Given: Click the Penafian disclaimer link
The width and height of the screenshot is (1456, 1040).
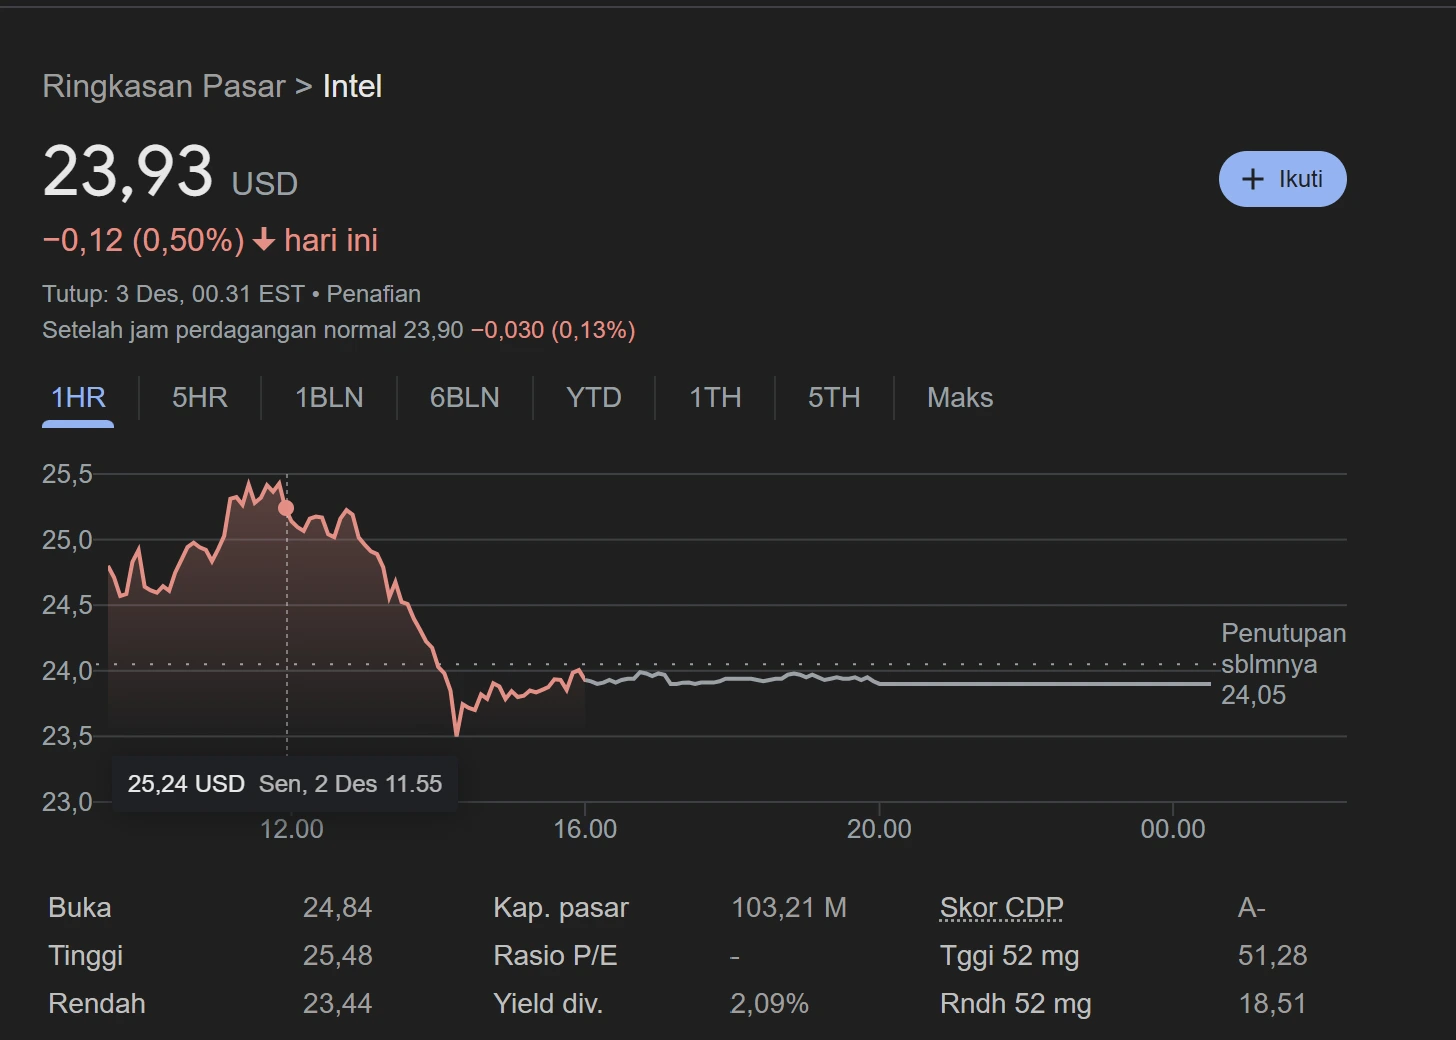Looking at the screenshot, I should (373, 294).
